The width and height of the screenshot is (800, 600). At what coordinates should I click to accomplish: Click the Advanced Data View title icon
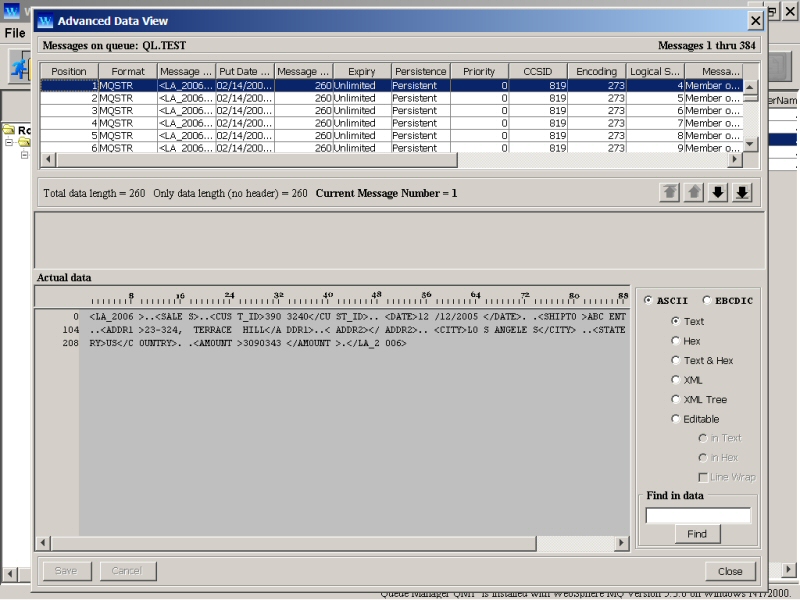[45, 21]
